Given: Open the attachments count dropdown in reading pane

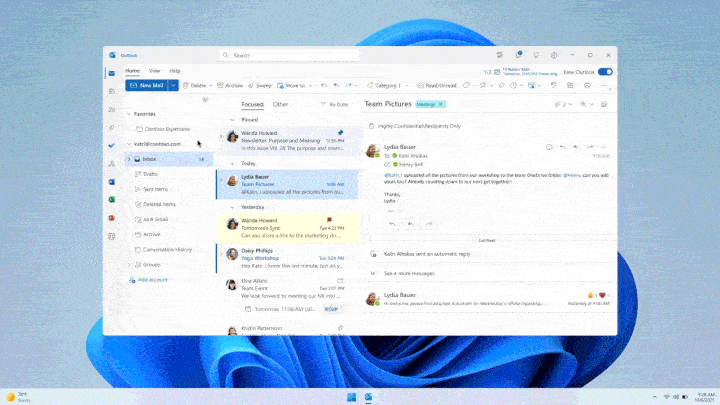Looking at the screenshot, I should click(563, 104).
